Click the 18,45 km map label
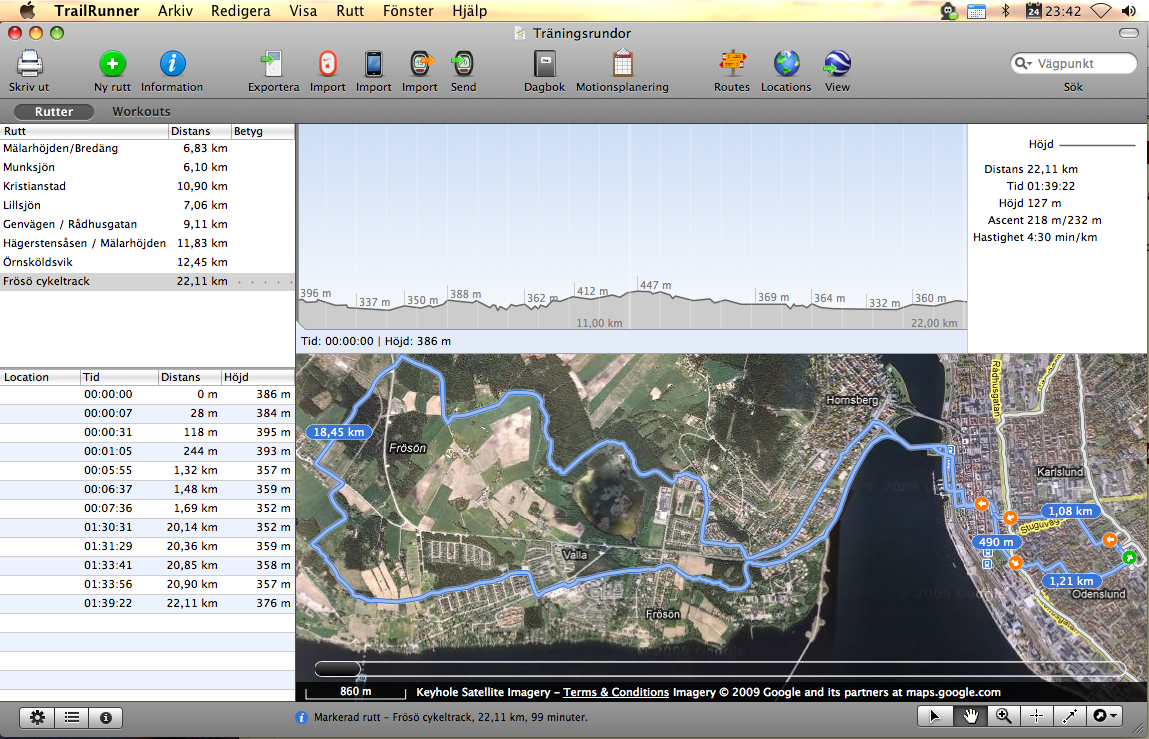The width and height of the screenshot is (1149, 739). (339, 432)
